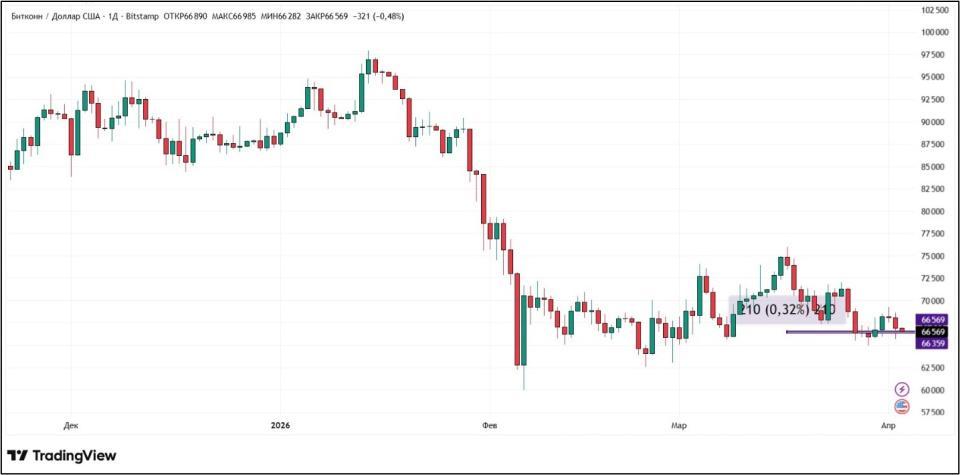
Task: Click 100 000 on the price scale
Action: point(934,32)
